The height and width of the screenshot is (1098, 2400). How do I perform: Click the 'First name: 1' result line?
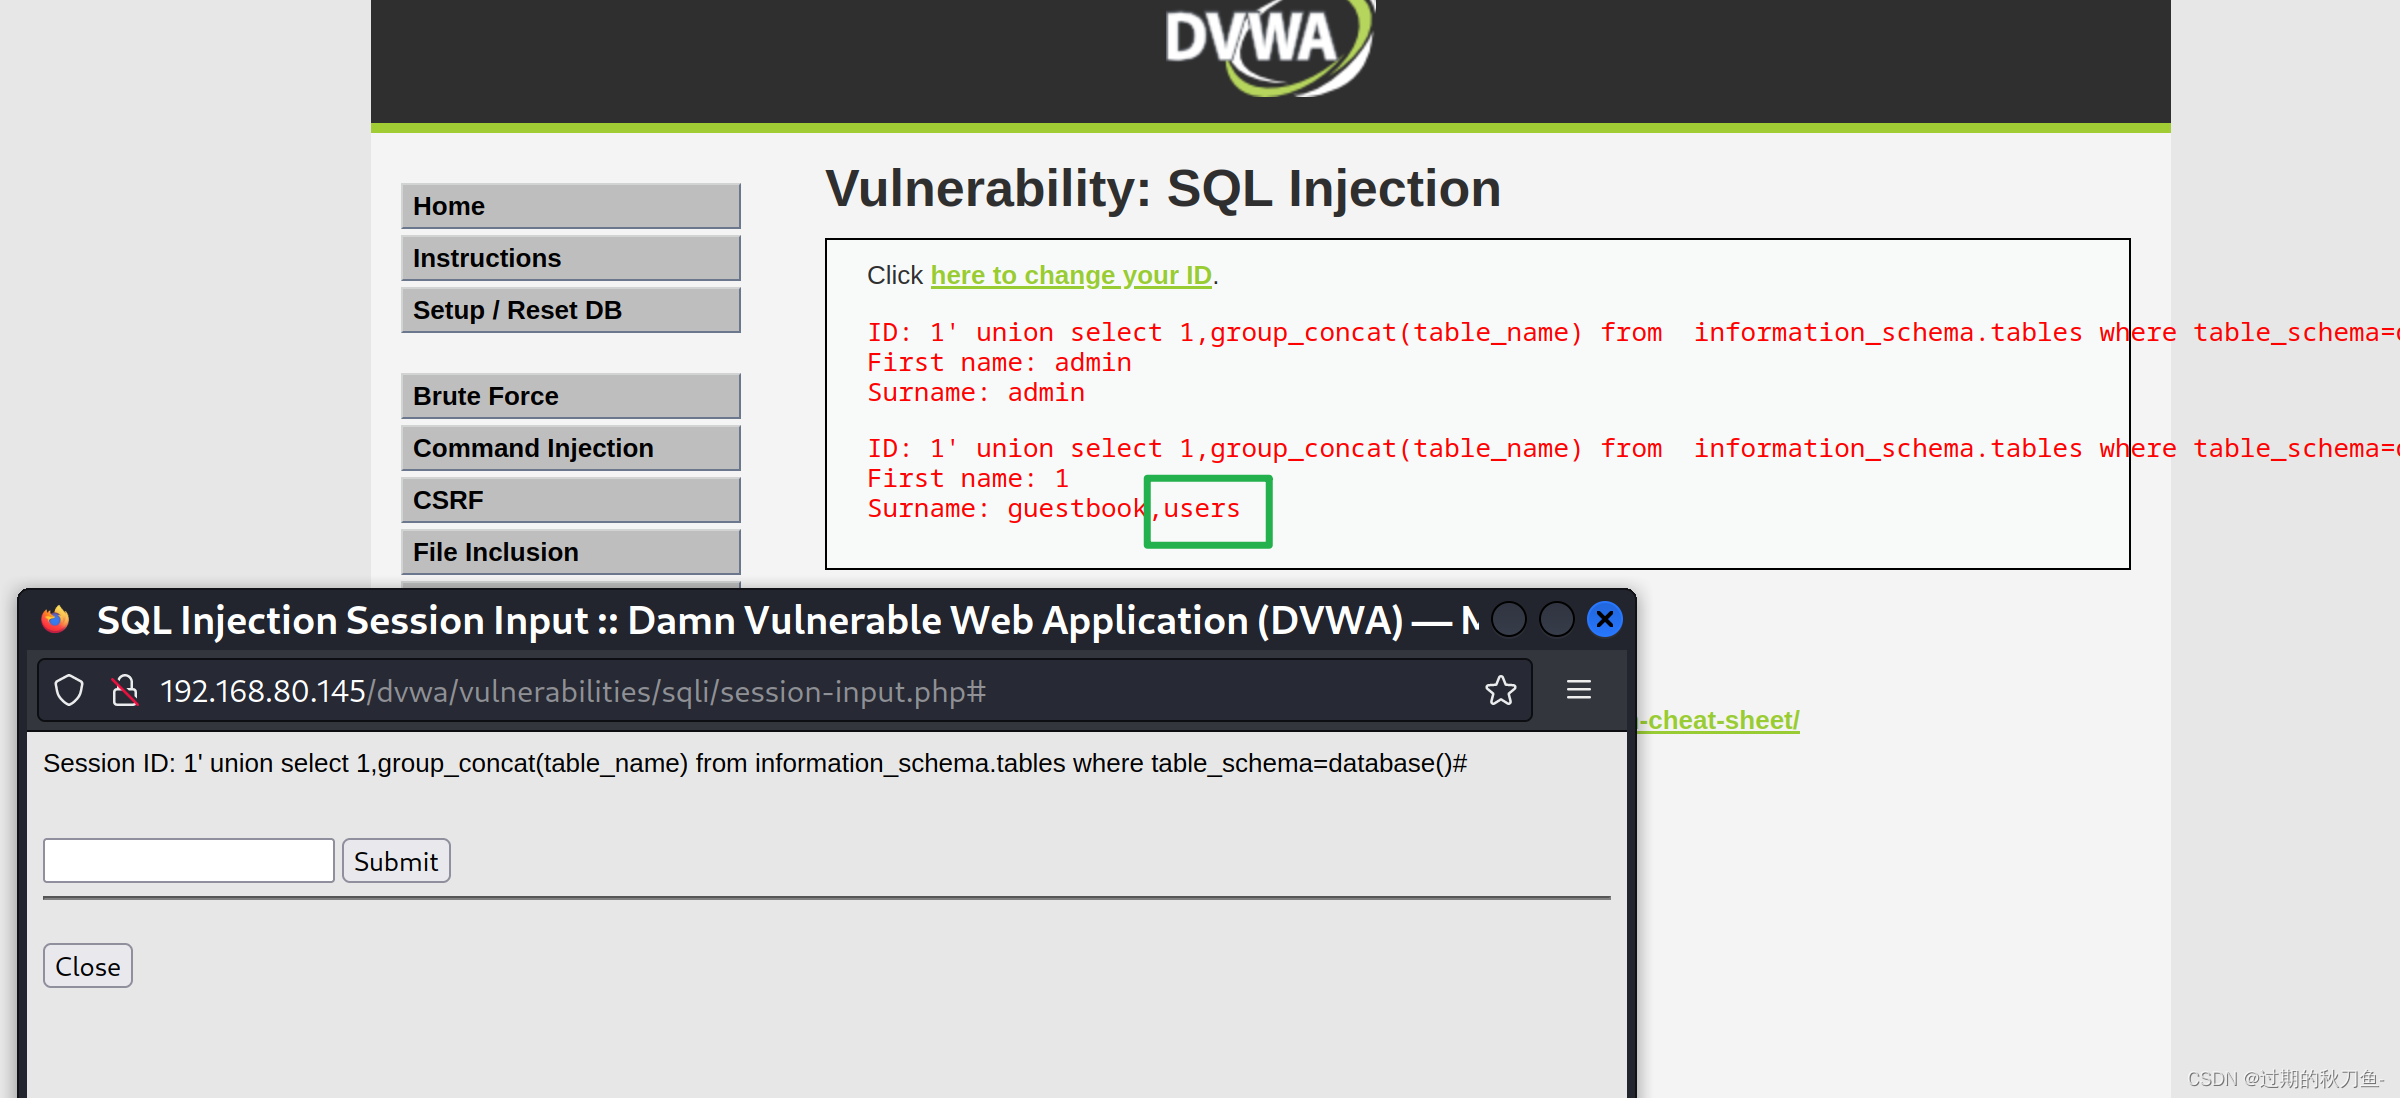968,479
